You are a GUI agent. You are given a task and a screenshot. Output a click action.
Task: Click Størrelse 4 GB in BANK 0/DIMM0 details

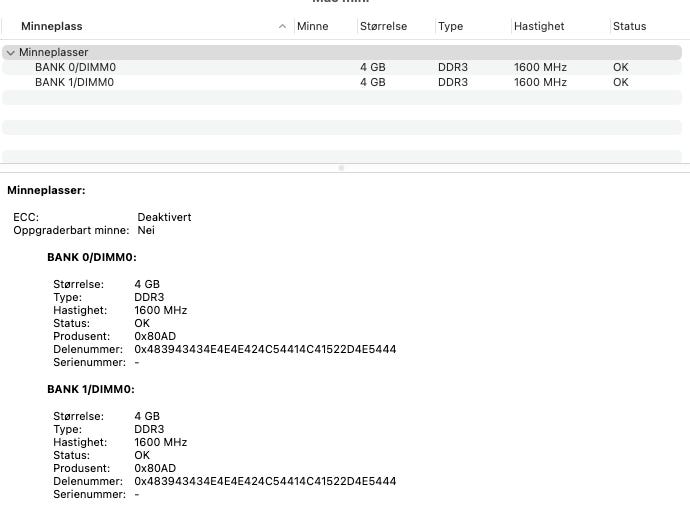pos(147,284)
